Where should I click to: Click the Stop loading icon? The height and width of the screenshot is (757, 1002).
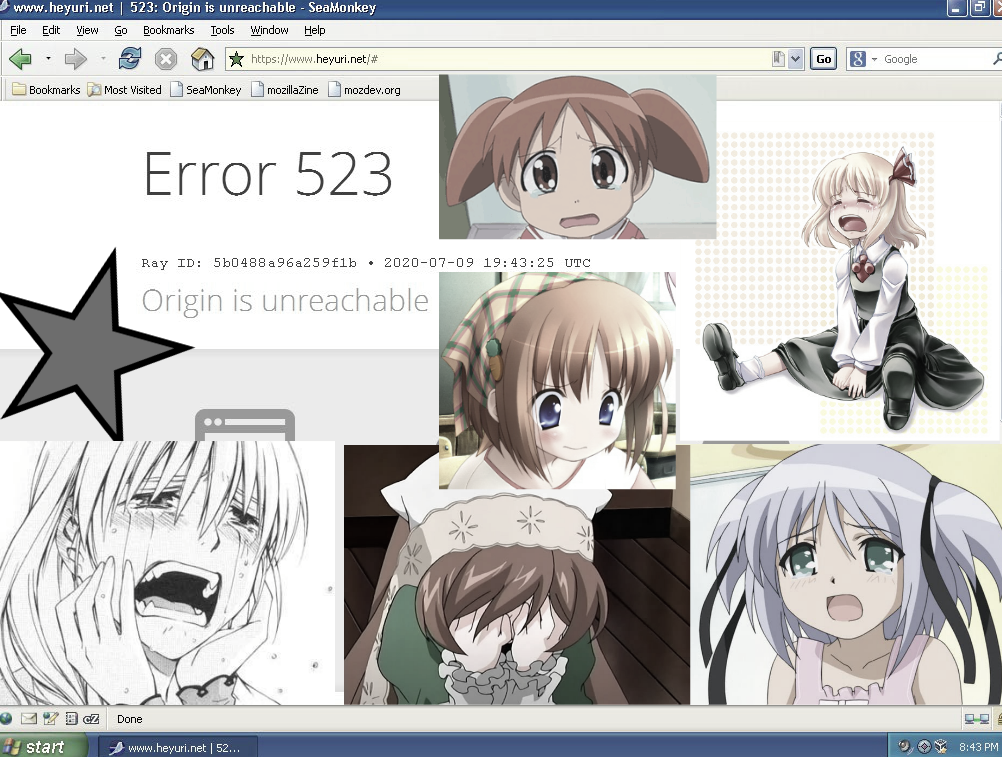click(x=166, y=58)
